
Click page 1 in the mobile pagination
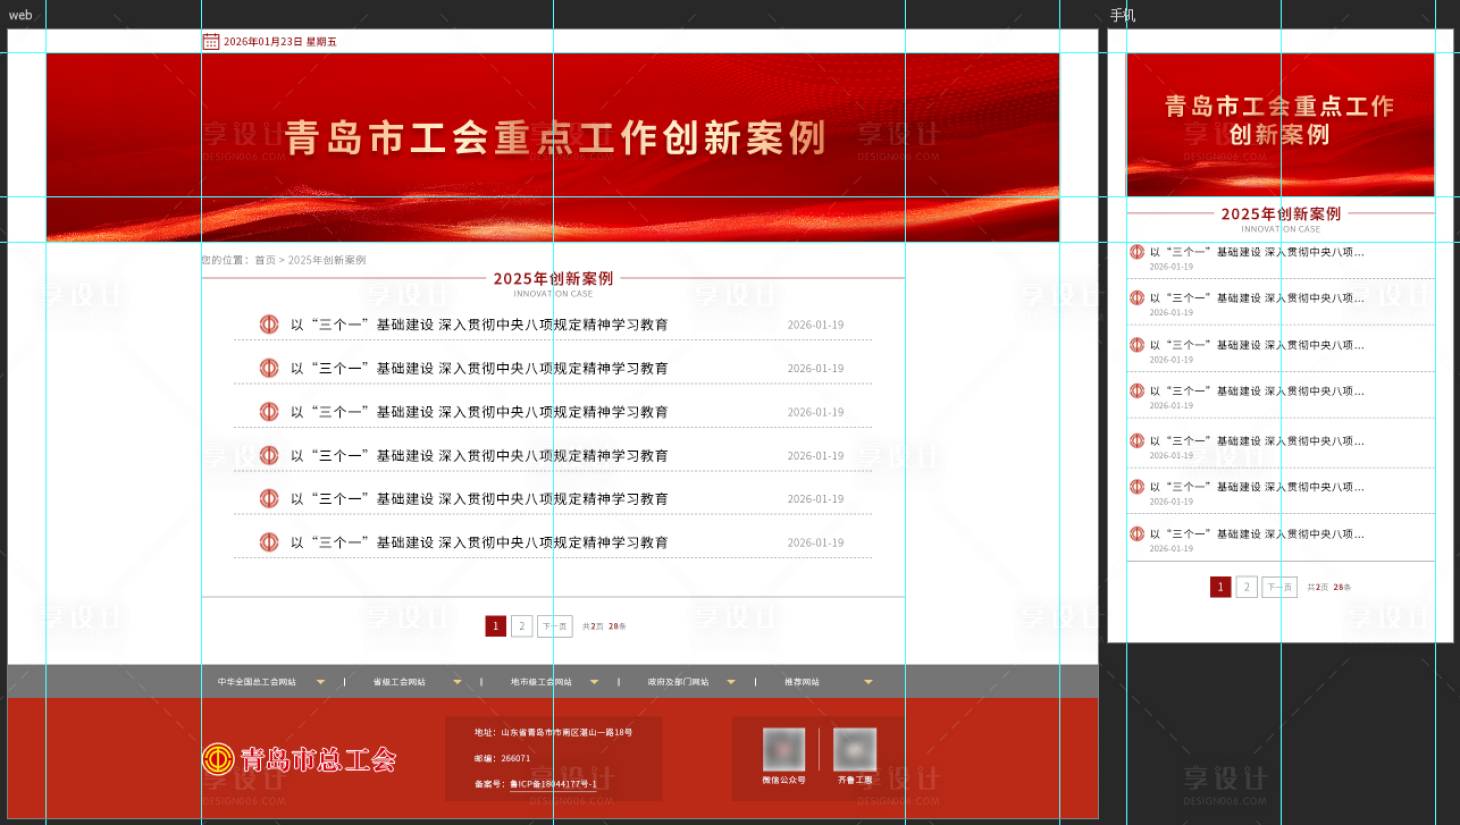pos(1221,587)
